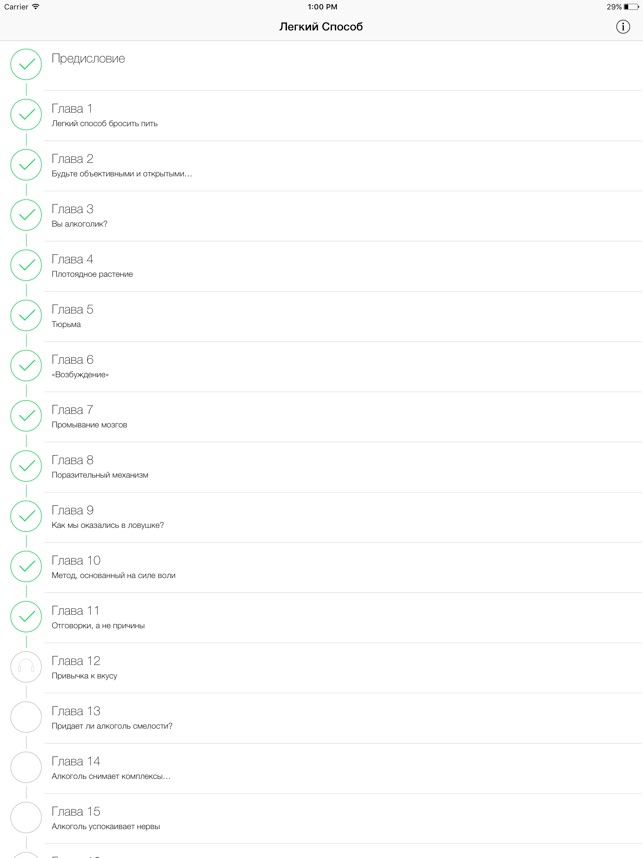The width and height of the screenshot is (643, 858).
Task: Tap headphones icon next to Глава 12
Action: [26, 666]
